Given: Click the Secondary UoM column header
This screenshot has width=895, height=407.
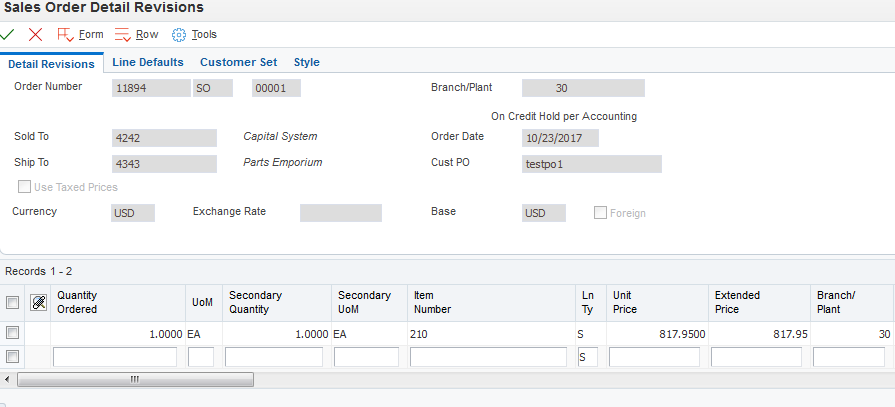Looking at the screenshot, I should [x=369, y=303].
